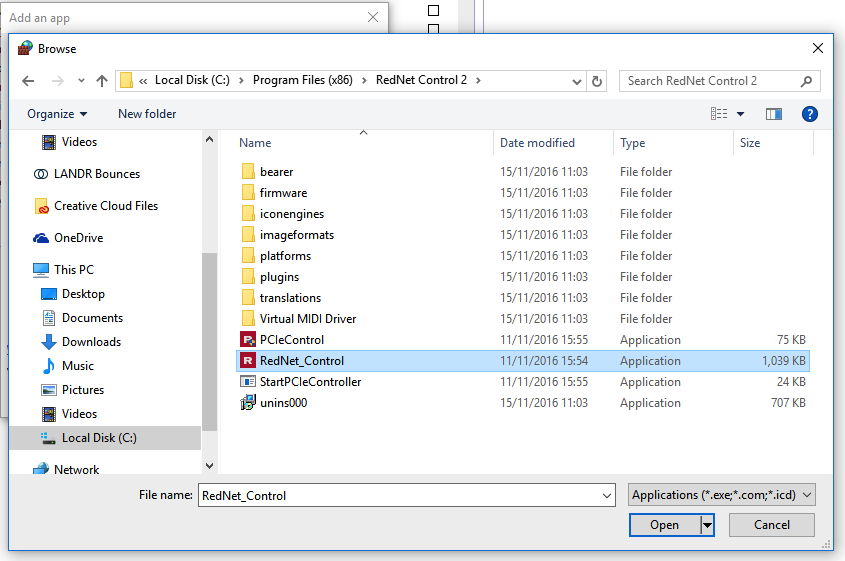Open the Organize menu
The height and width of the screenshot is (561, 845).
point(57,114)
